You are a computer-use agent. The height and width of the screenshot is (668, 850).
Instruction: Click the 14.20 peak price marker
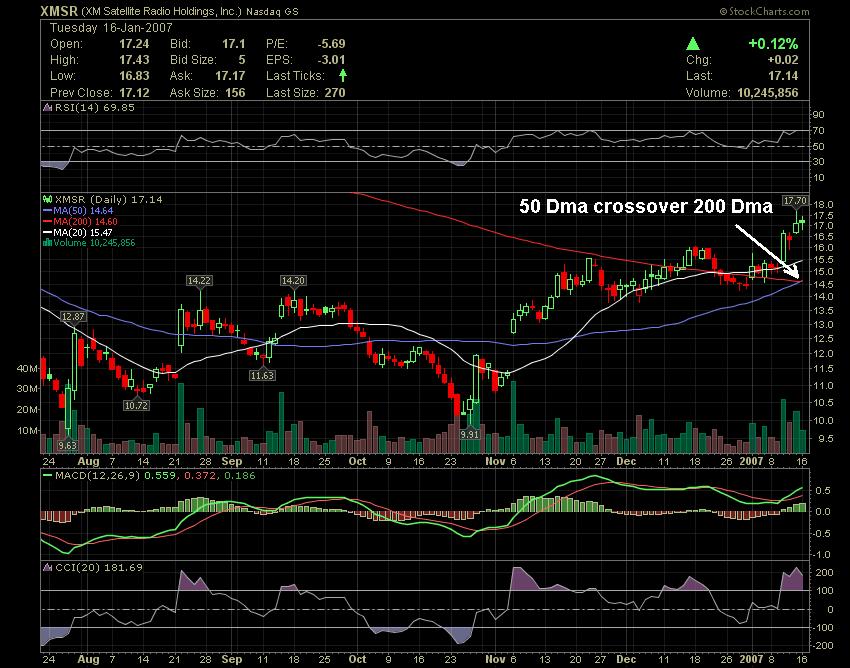293,280
